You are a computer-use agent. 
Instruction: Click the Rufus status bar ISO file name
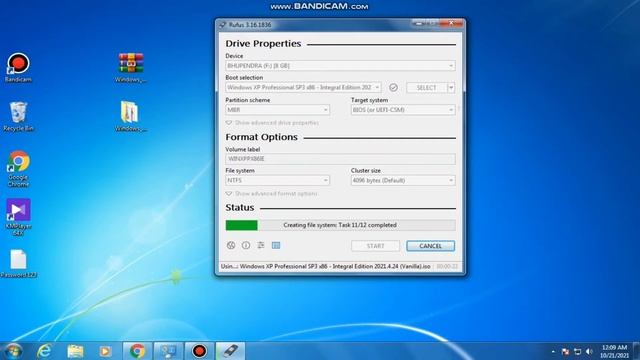[325, 266]
